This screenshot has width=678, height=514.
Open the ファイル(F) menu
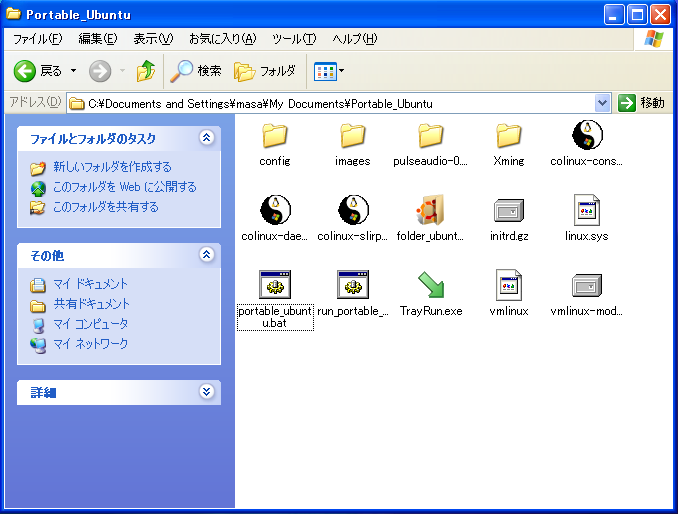[x=37, y=39]
